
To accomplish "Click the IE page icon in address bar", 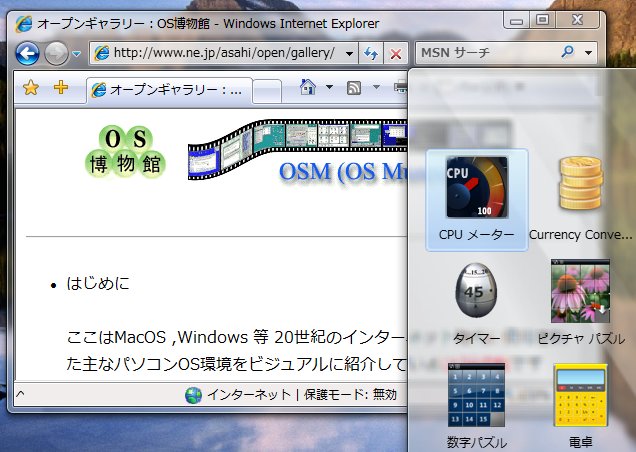I will pos(101,53).
